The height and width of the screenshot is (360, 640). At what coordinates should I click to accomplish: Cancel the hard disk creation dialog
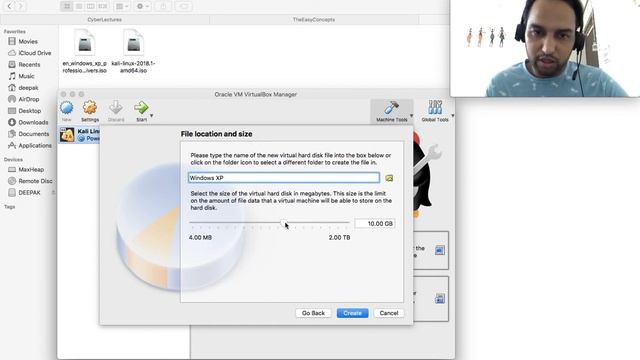[x=389, y=313]
